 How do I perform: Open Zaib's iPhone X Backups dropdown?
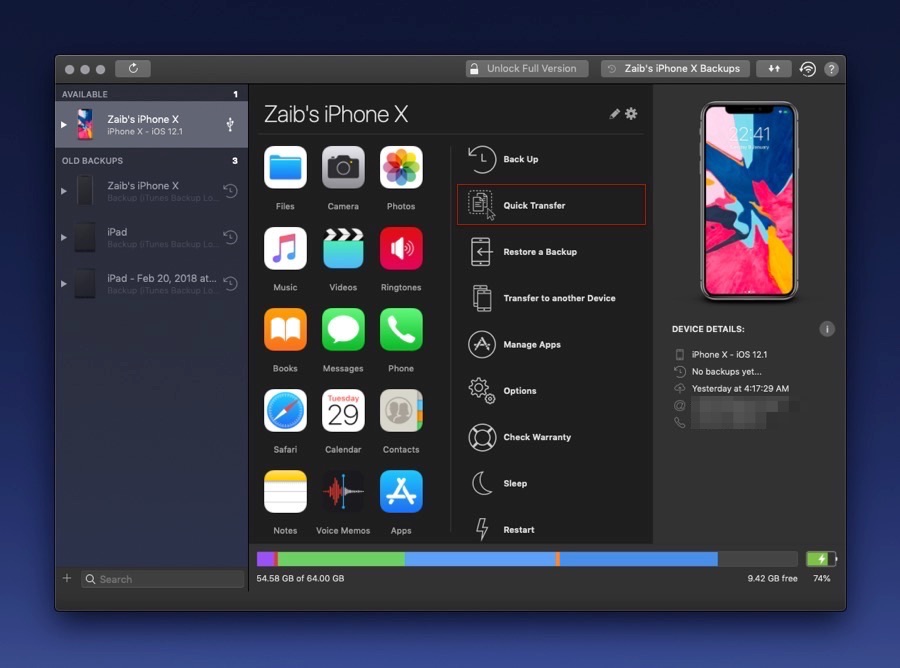pyautogui.click(x=675, y=68)
